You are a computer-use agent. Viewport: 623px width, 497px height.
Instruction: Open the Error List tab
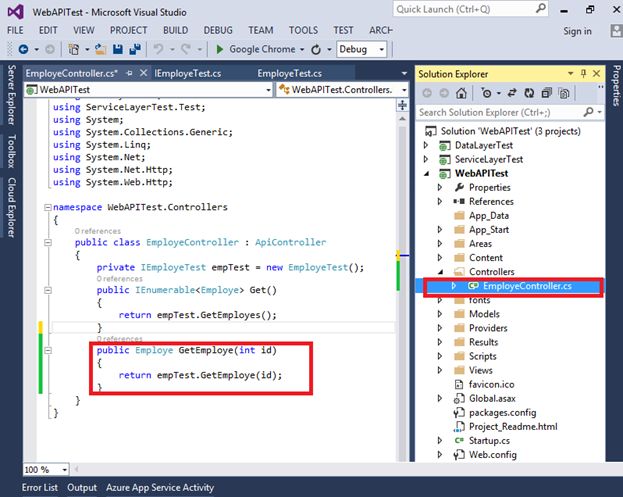tap(40, 487)
